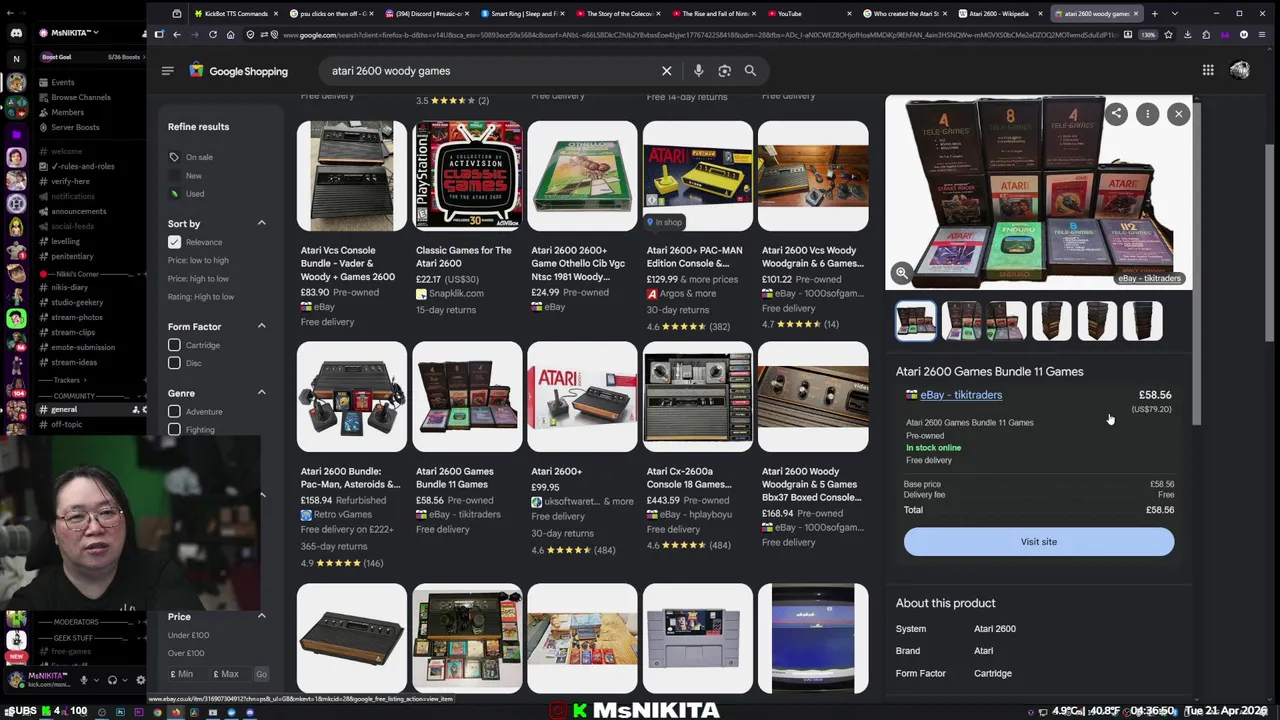
Task: Open a new browser tab
Action: [1154, 14]
